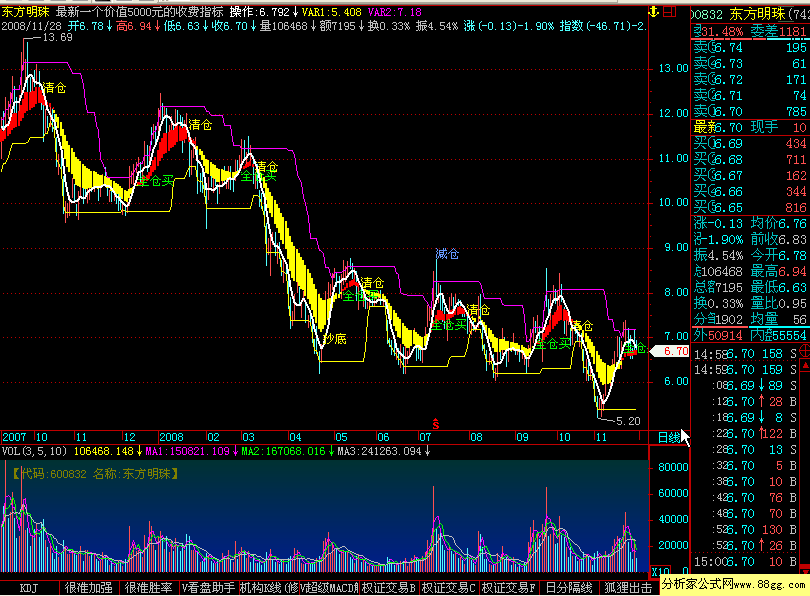Click the red window-layout icon beside the anchor

pos(669,11)
